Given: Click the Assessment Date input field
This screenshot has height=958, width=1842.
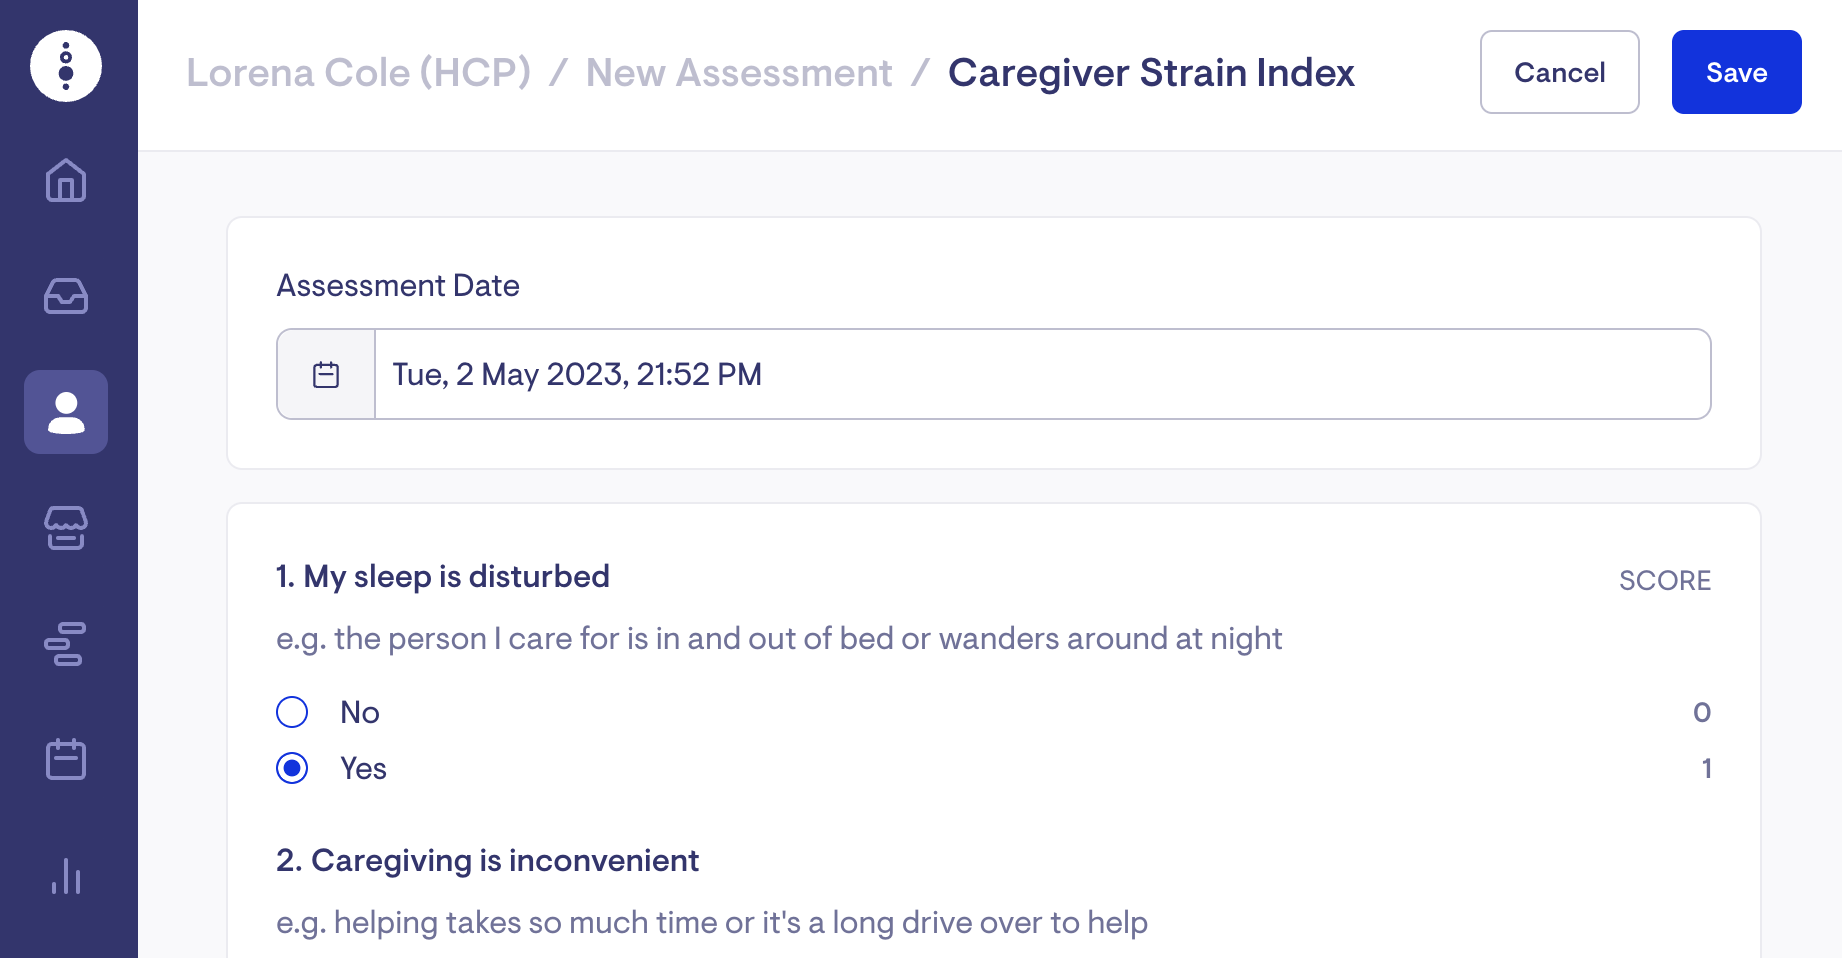Looking at the screenshot, I should (x=1040, y=375).
